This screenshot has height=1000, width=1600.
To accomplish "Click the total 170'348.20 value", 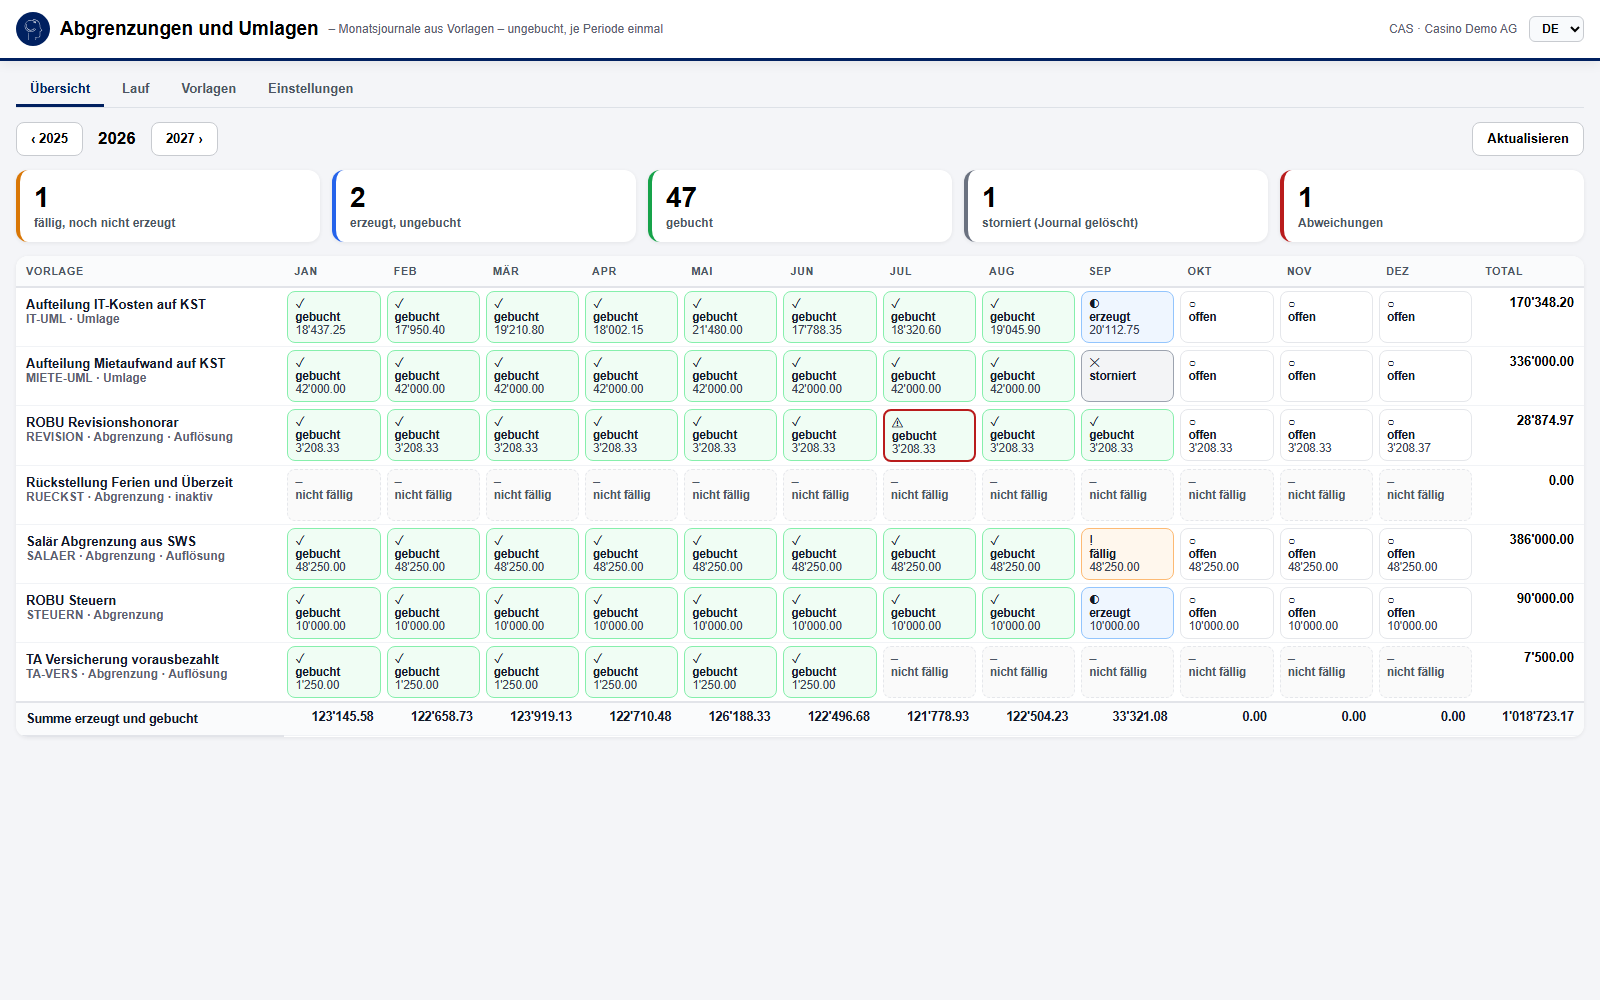I will tap(1541, 302).
